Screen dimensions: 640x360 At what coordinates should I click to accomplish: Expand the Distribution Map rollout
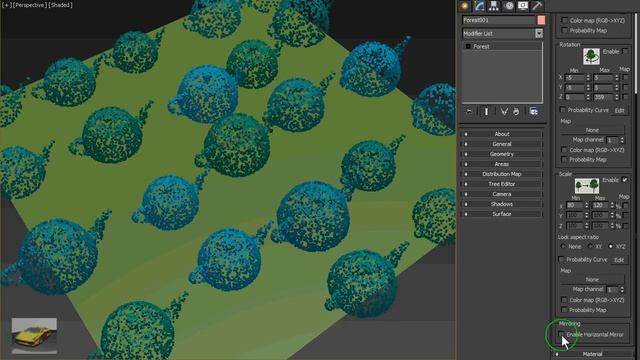click(502, 174)
